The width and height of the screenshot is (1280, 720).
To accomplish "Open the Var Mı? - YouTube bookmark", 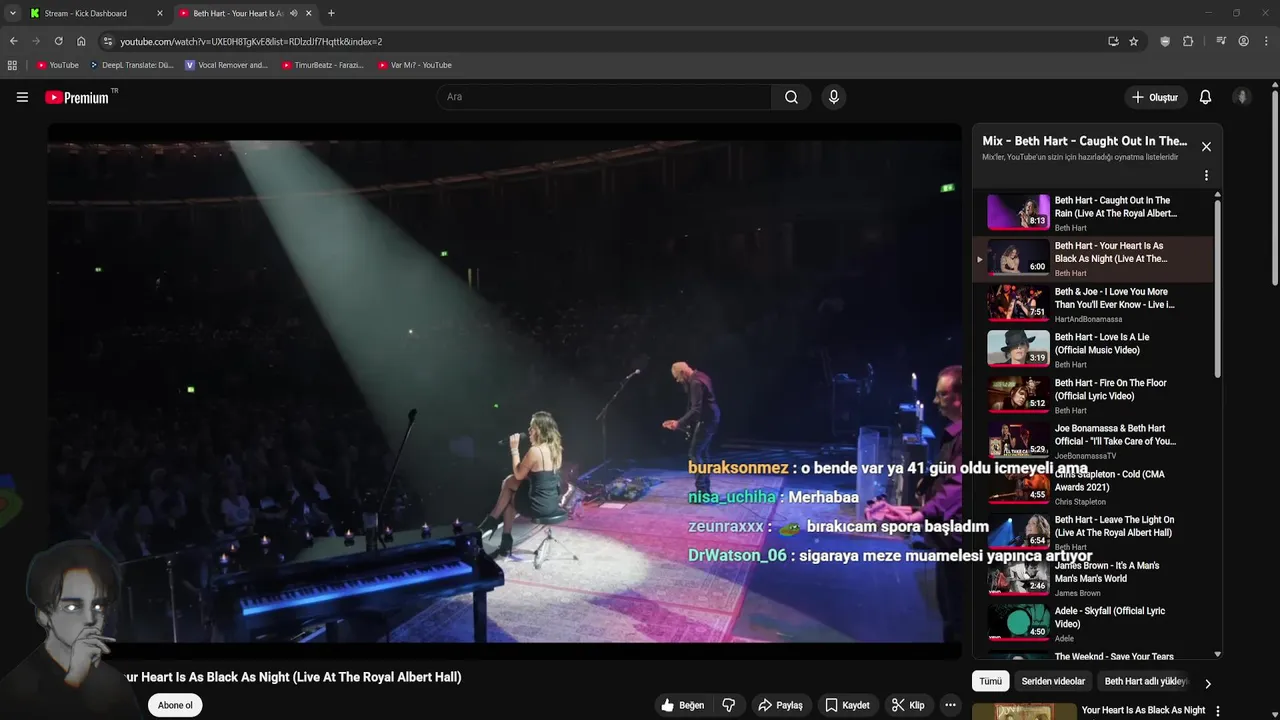I will point(415,65).
